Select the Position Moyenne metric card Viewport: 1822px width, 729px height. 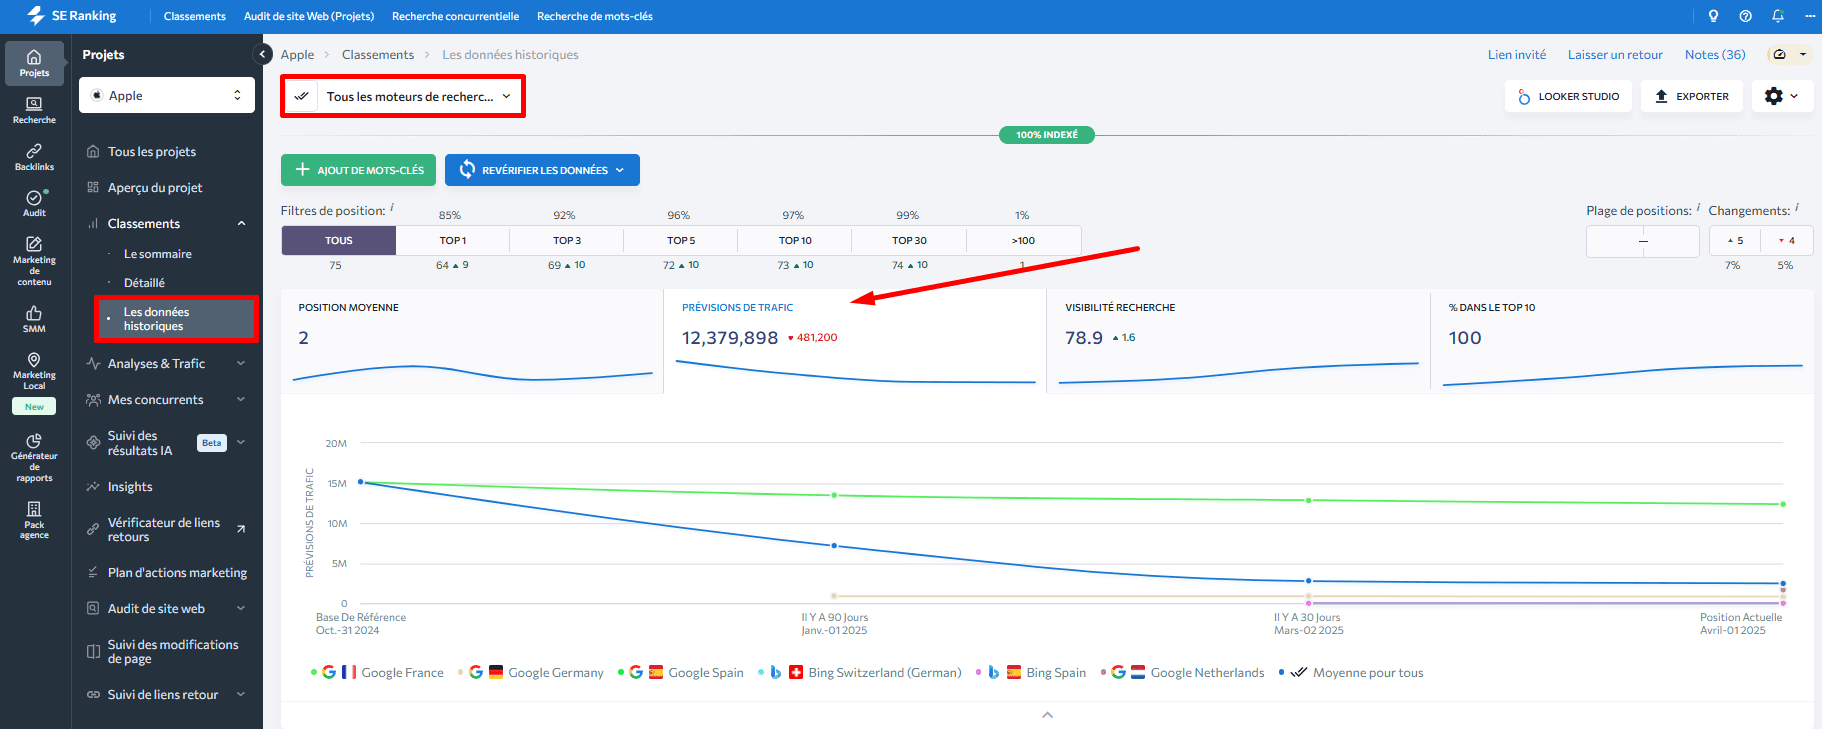coord(472,341)
